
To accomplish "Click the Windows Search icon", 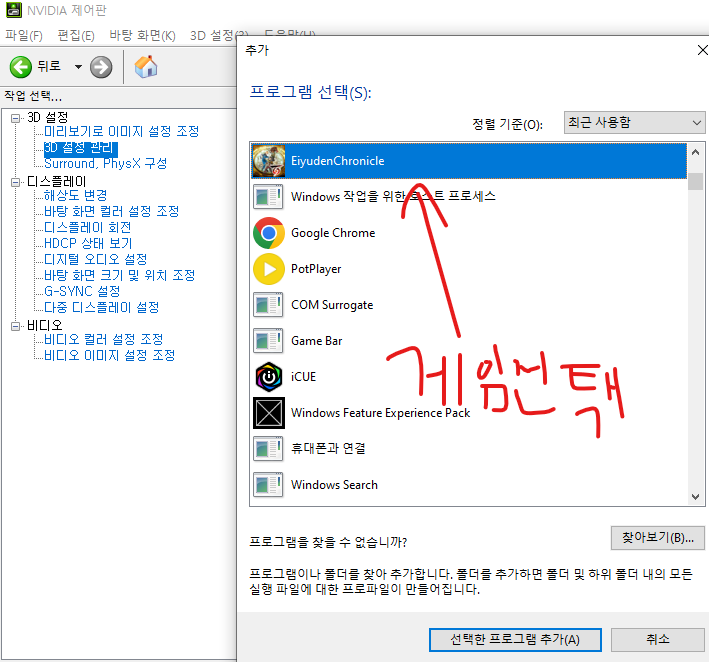I will pyautogui.click(x=268, y=485).
